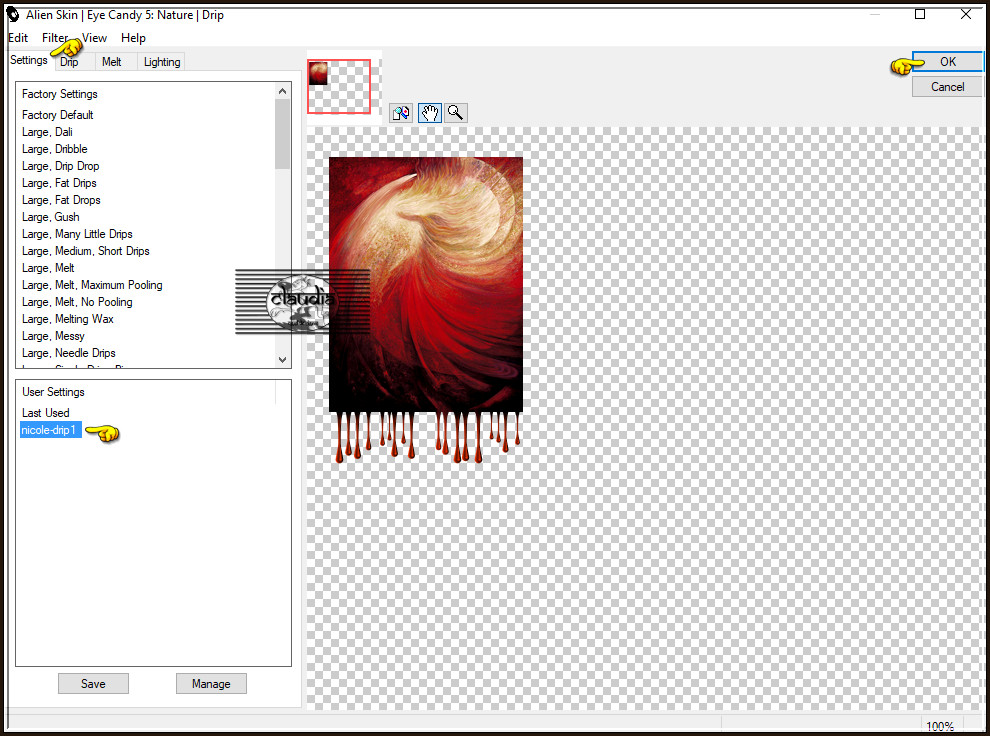This screenshot has width=990, height=736.
Task: Switch to the Melt tab
Action: point(112,62)
